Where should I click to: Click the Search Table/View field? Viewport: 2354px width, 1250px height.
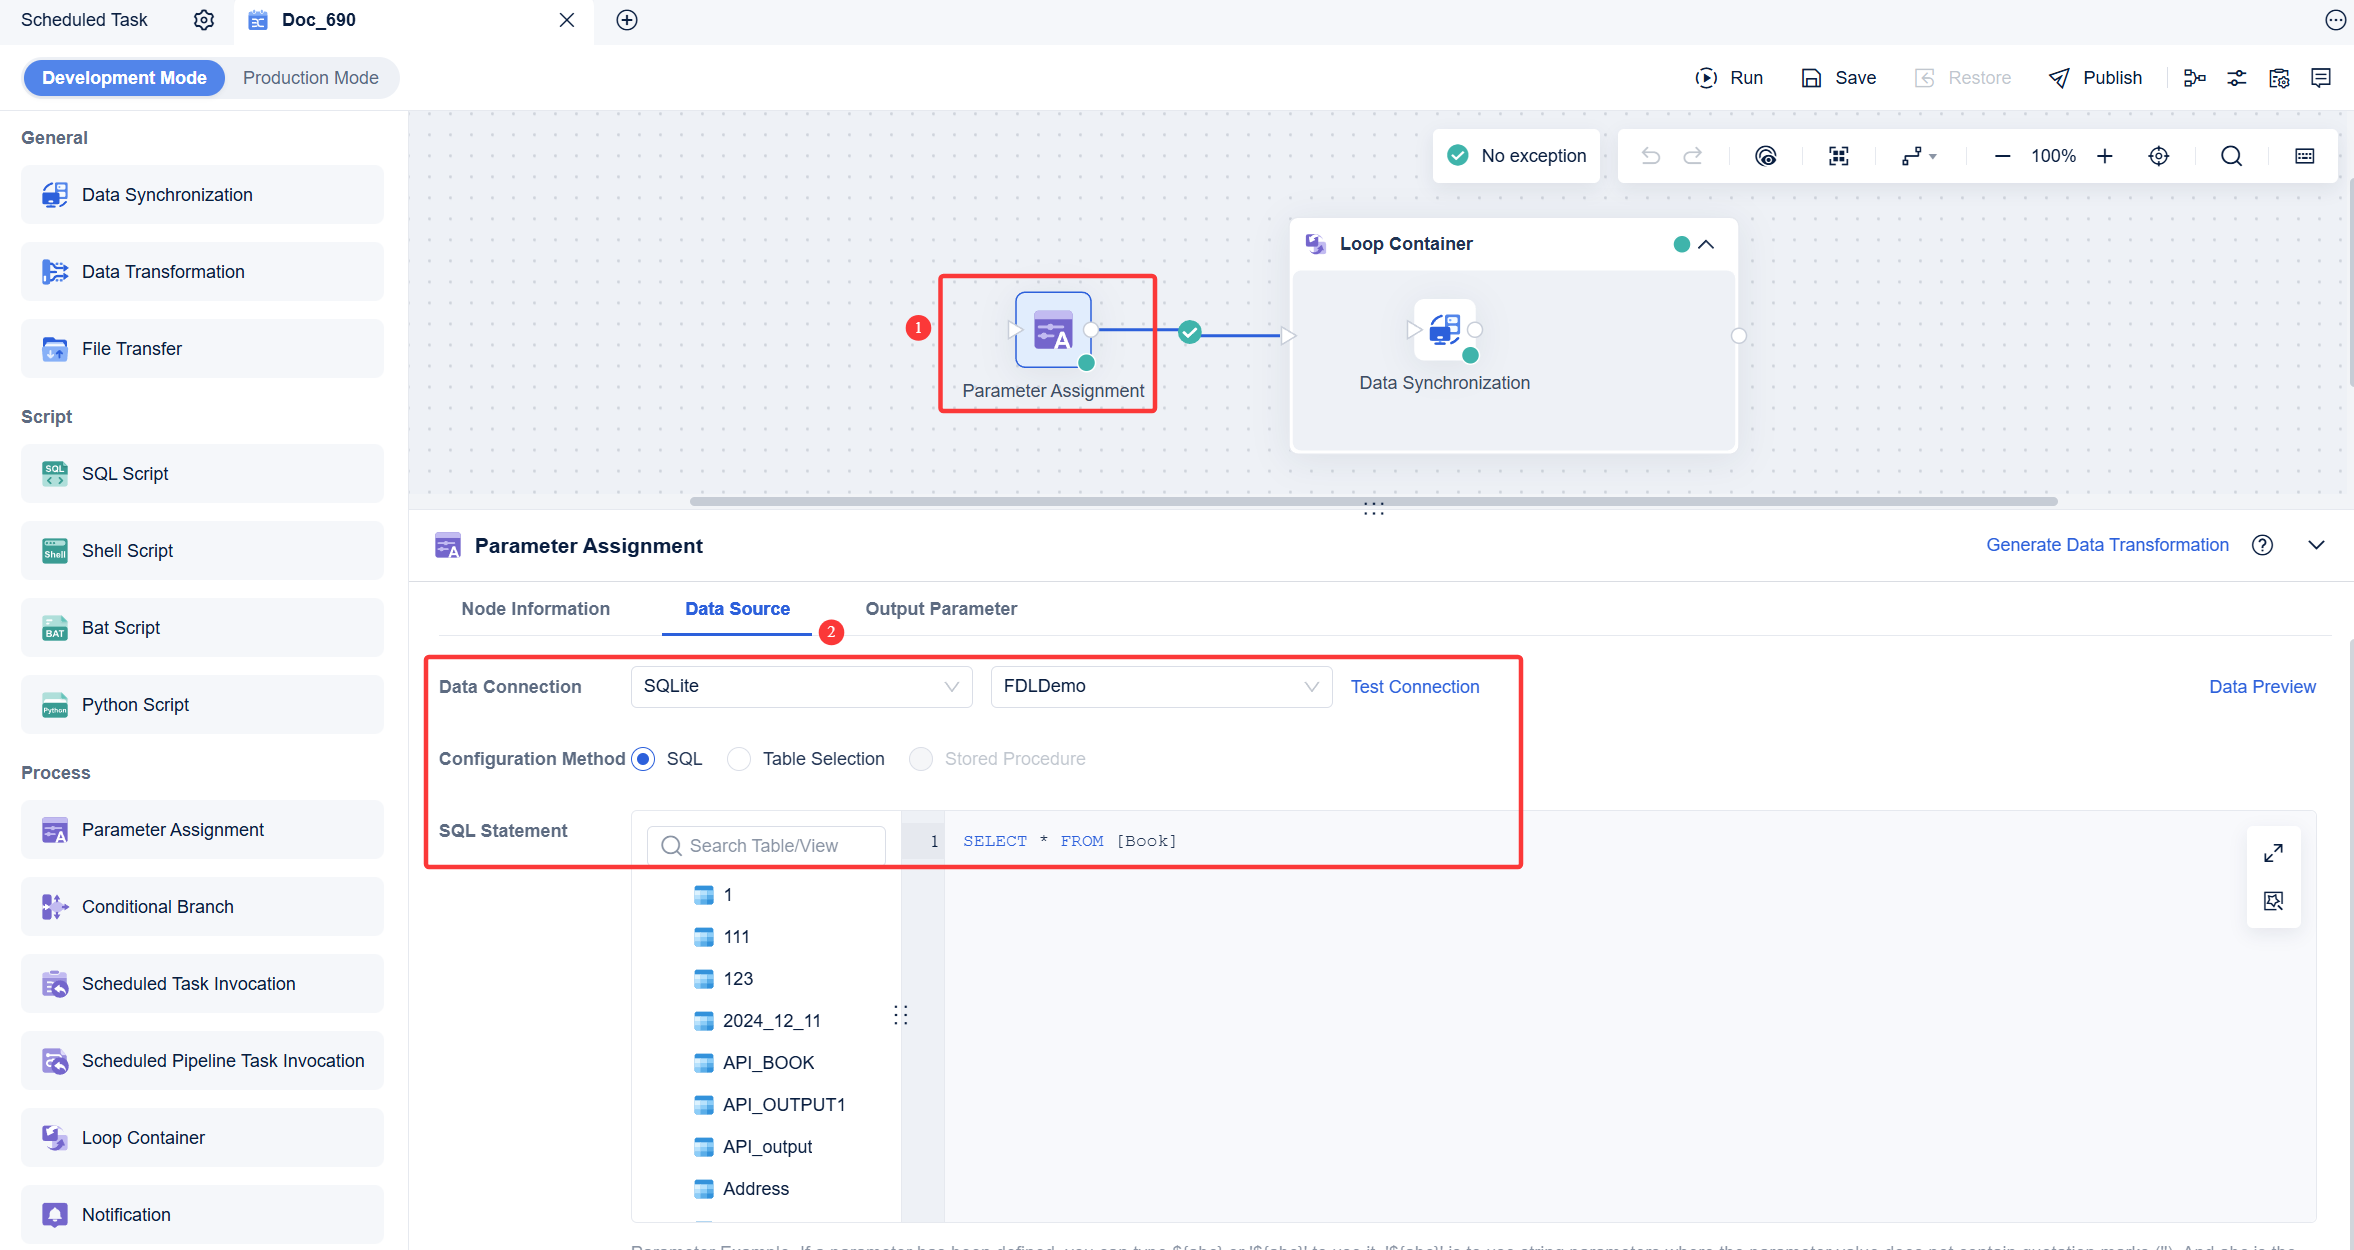(x=766, y=846)
